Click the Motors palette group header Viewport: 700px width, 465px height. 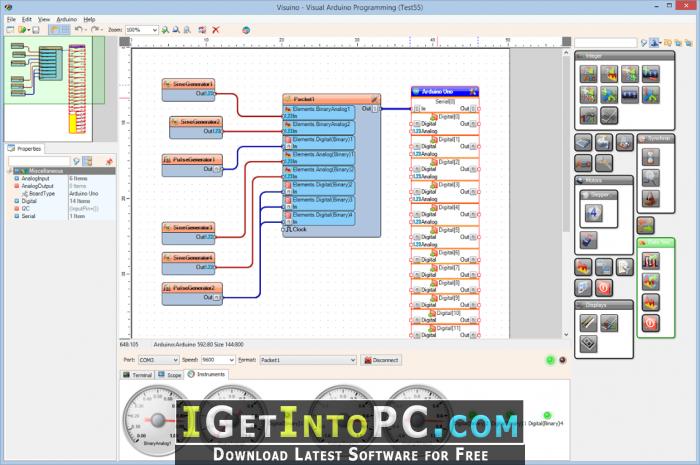pos(604,180)
